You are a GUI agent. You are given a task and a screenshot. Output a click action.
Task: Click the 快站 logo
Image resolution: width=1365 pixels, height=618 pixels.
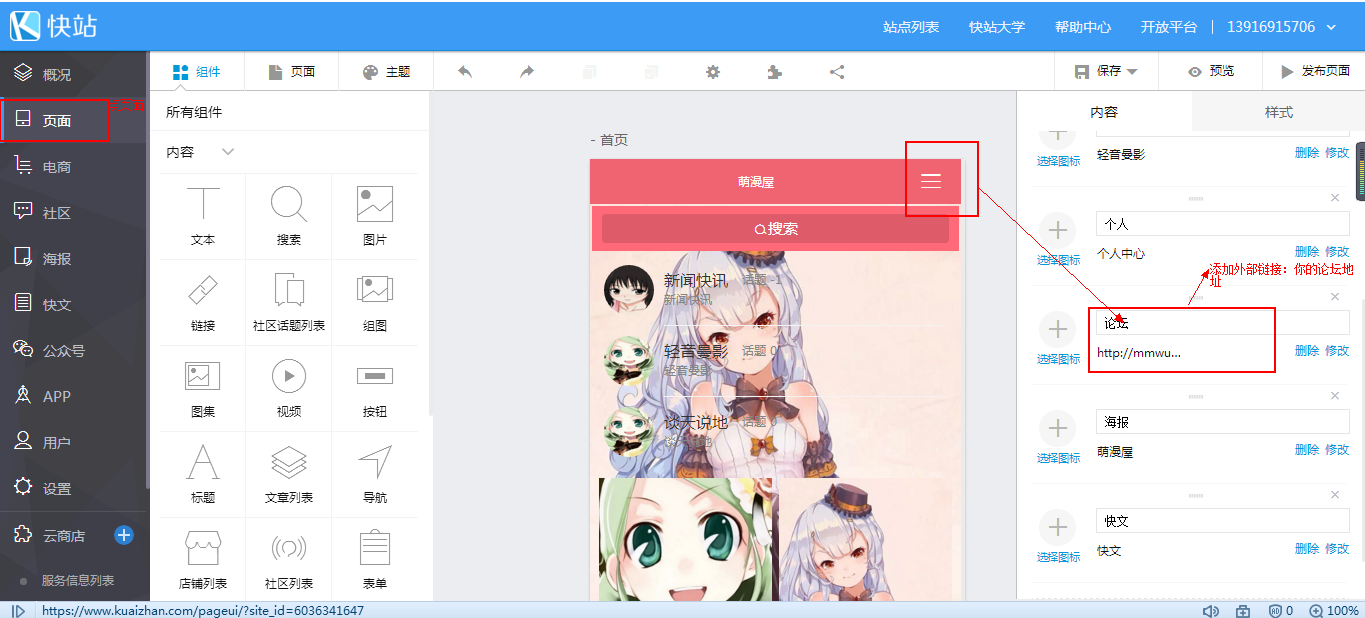(x=55, y=25)
